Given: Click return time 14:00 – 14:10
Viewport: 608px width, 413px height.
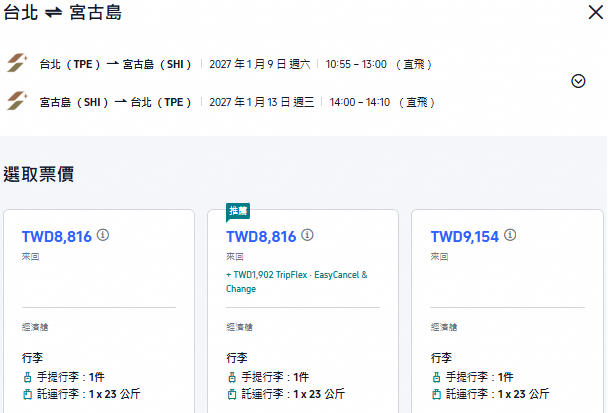Looking at the screenshot, I should (x=359, y=102).
